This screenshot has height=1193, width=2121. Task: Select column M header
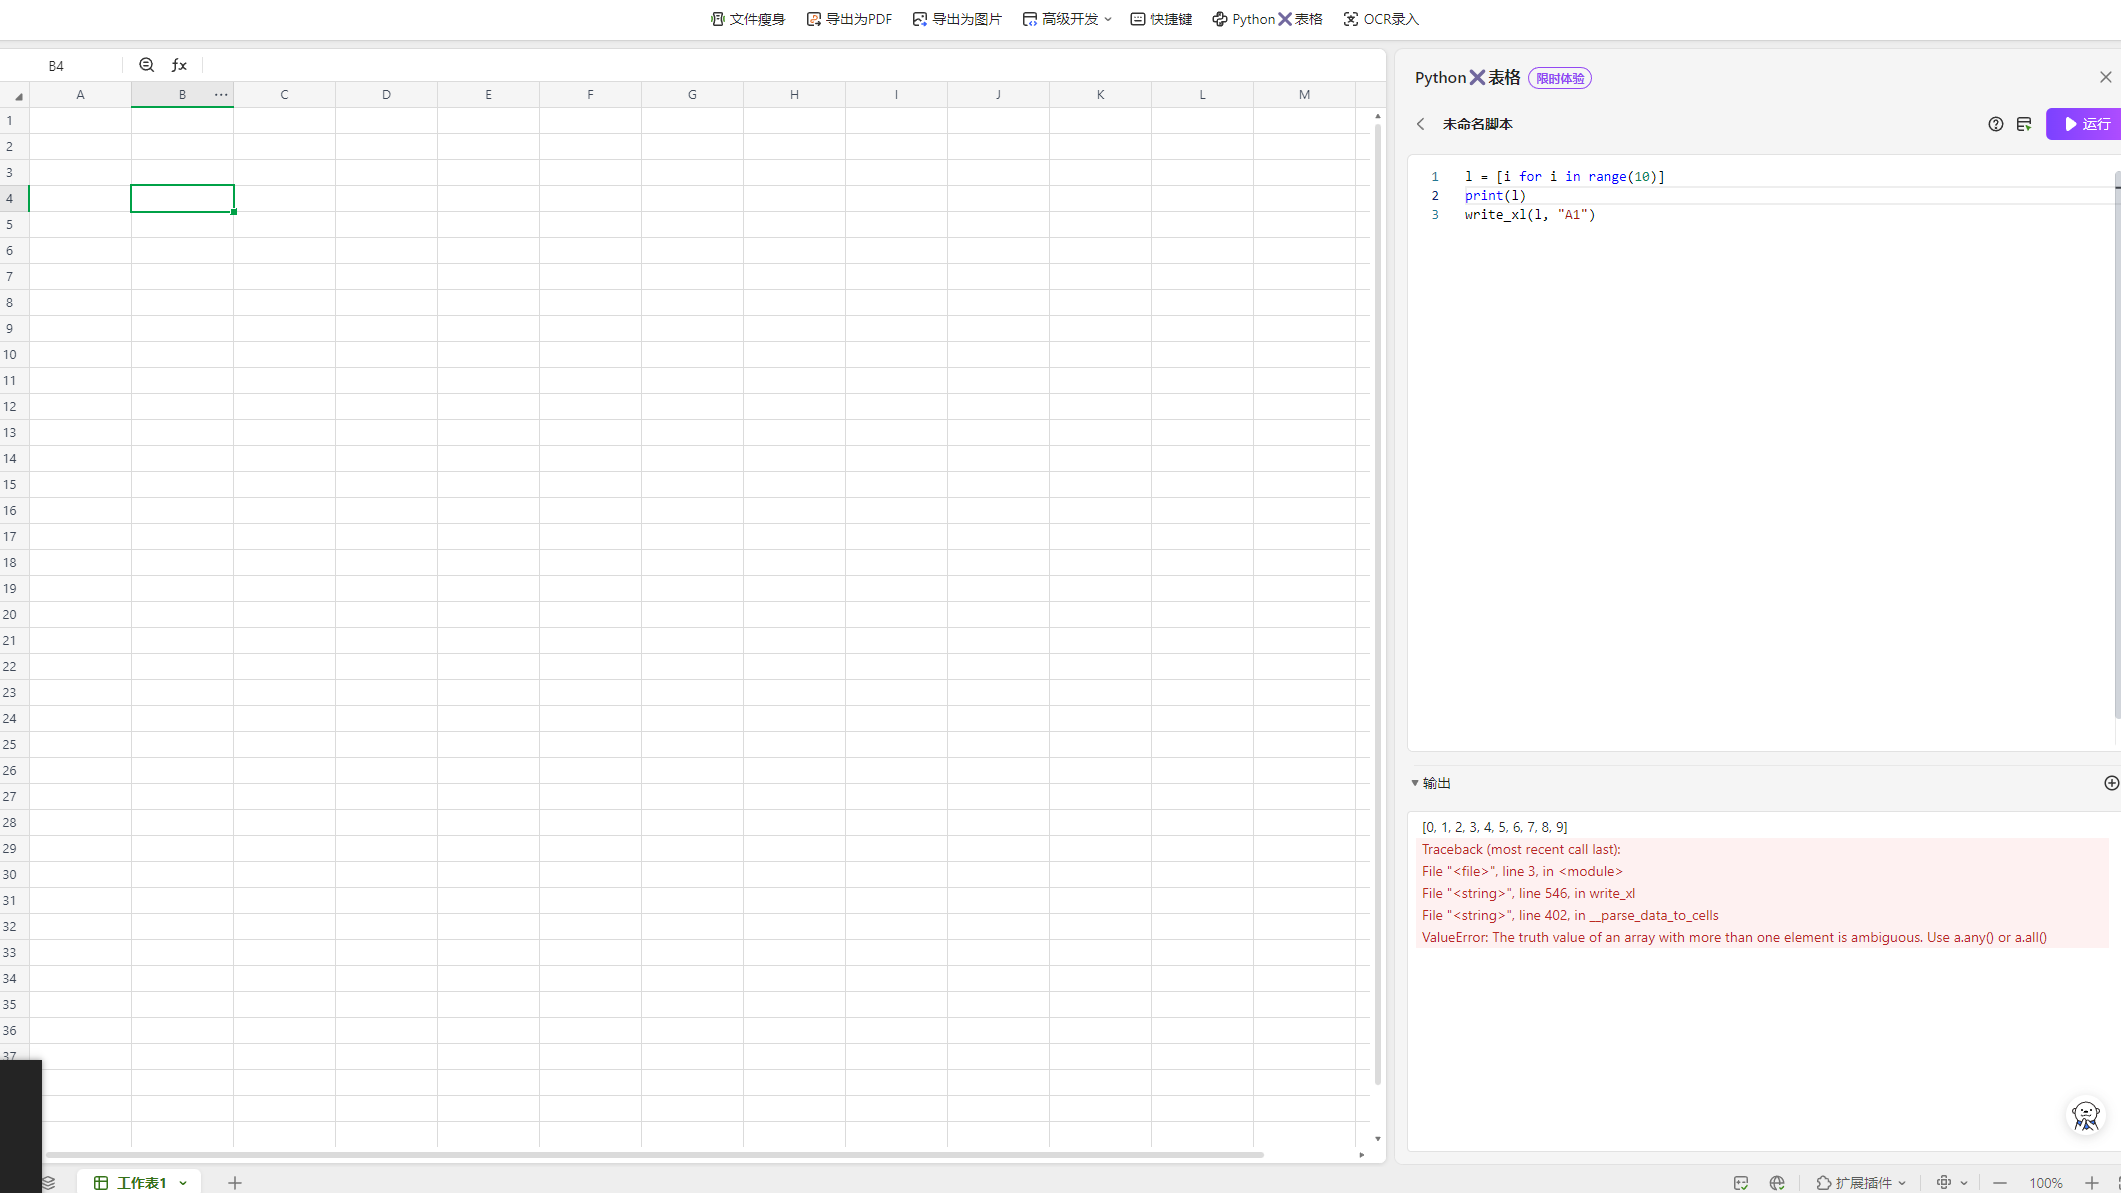1304,95
